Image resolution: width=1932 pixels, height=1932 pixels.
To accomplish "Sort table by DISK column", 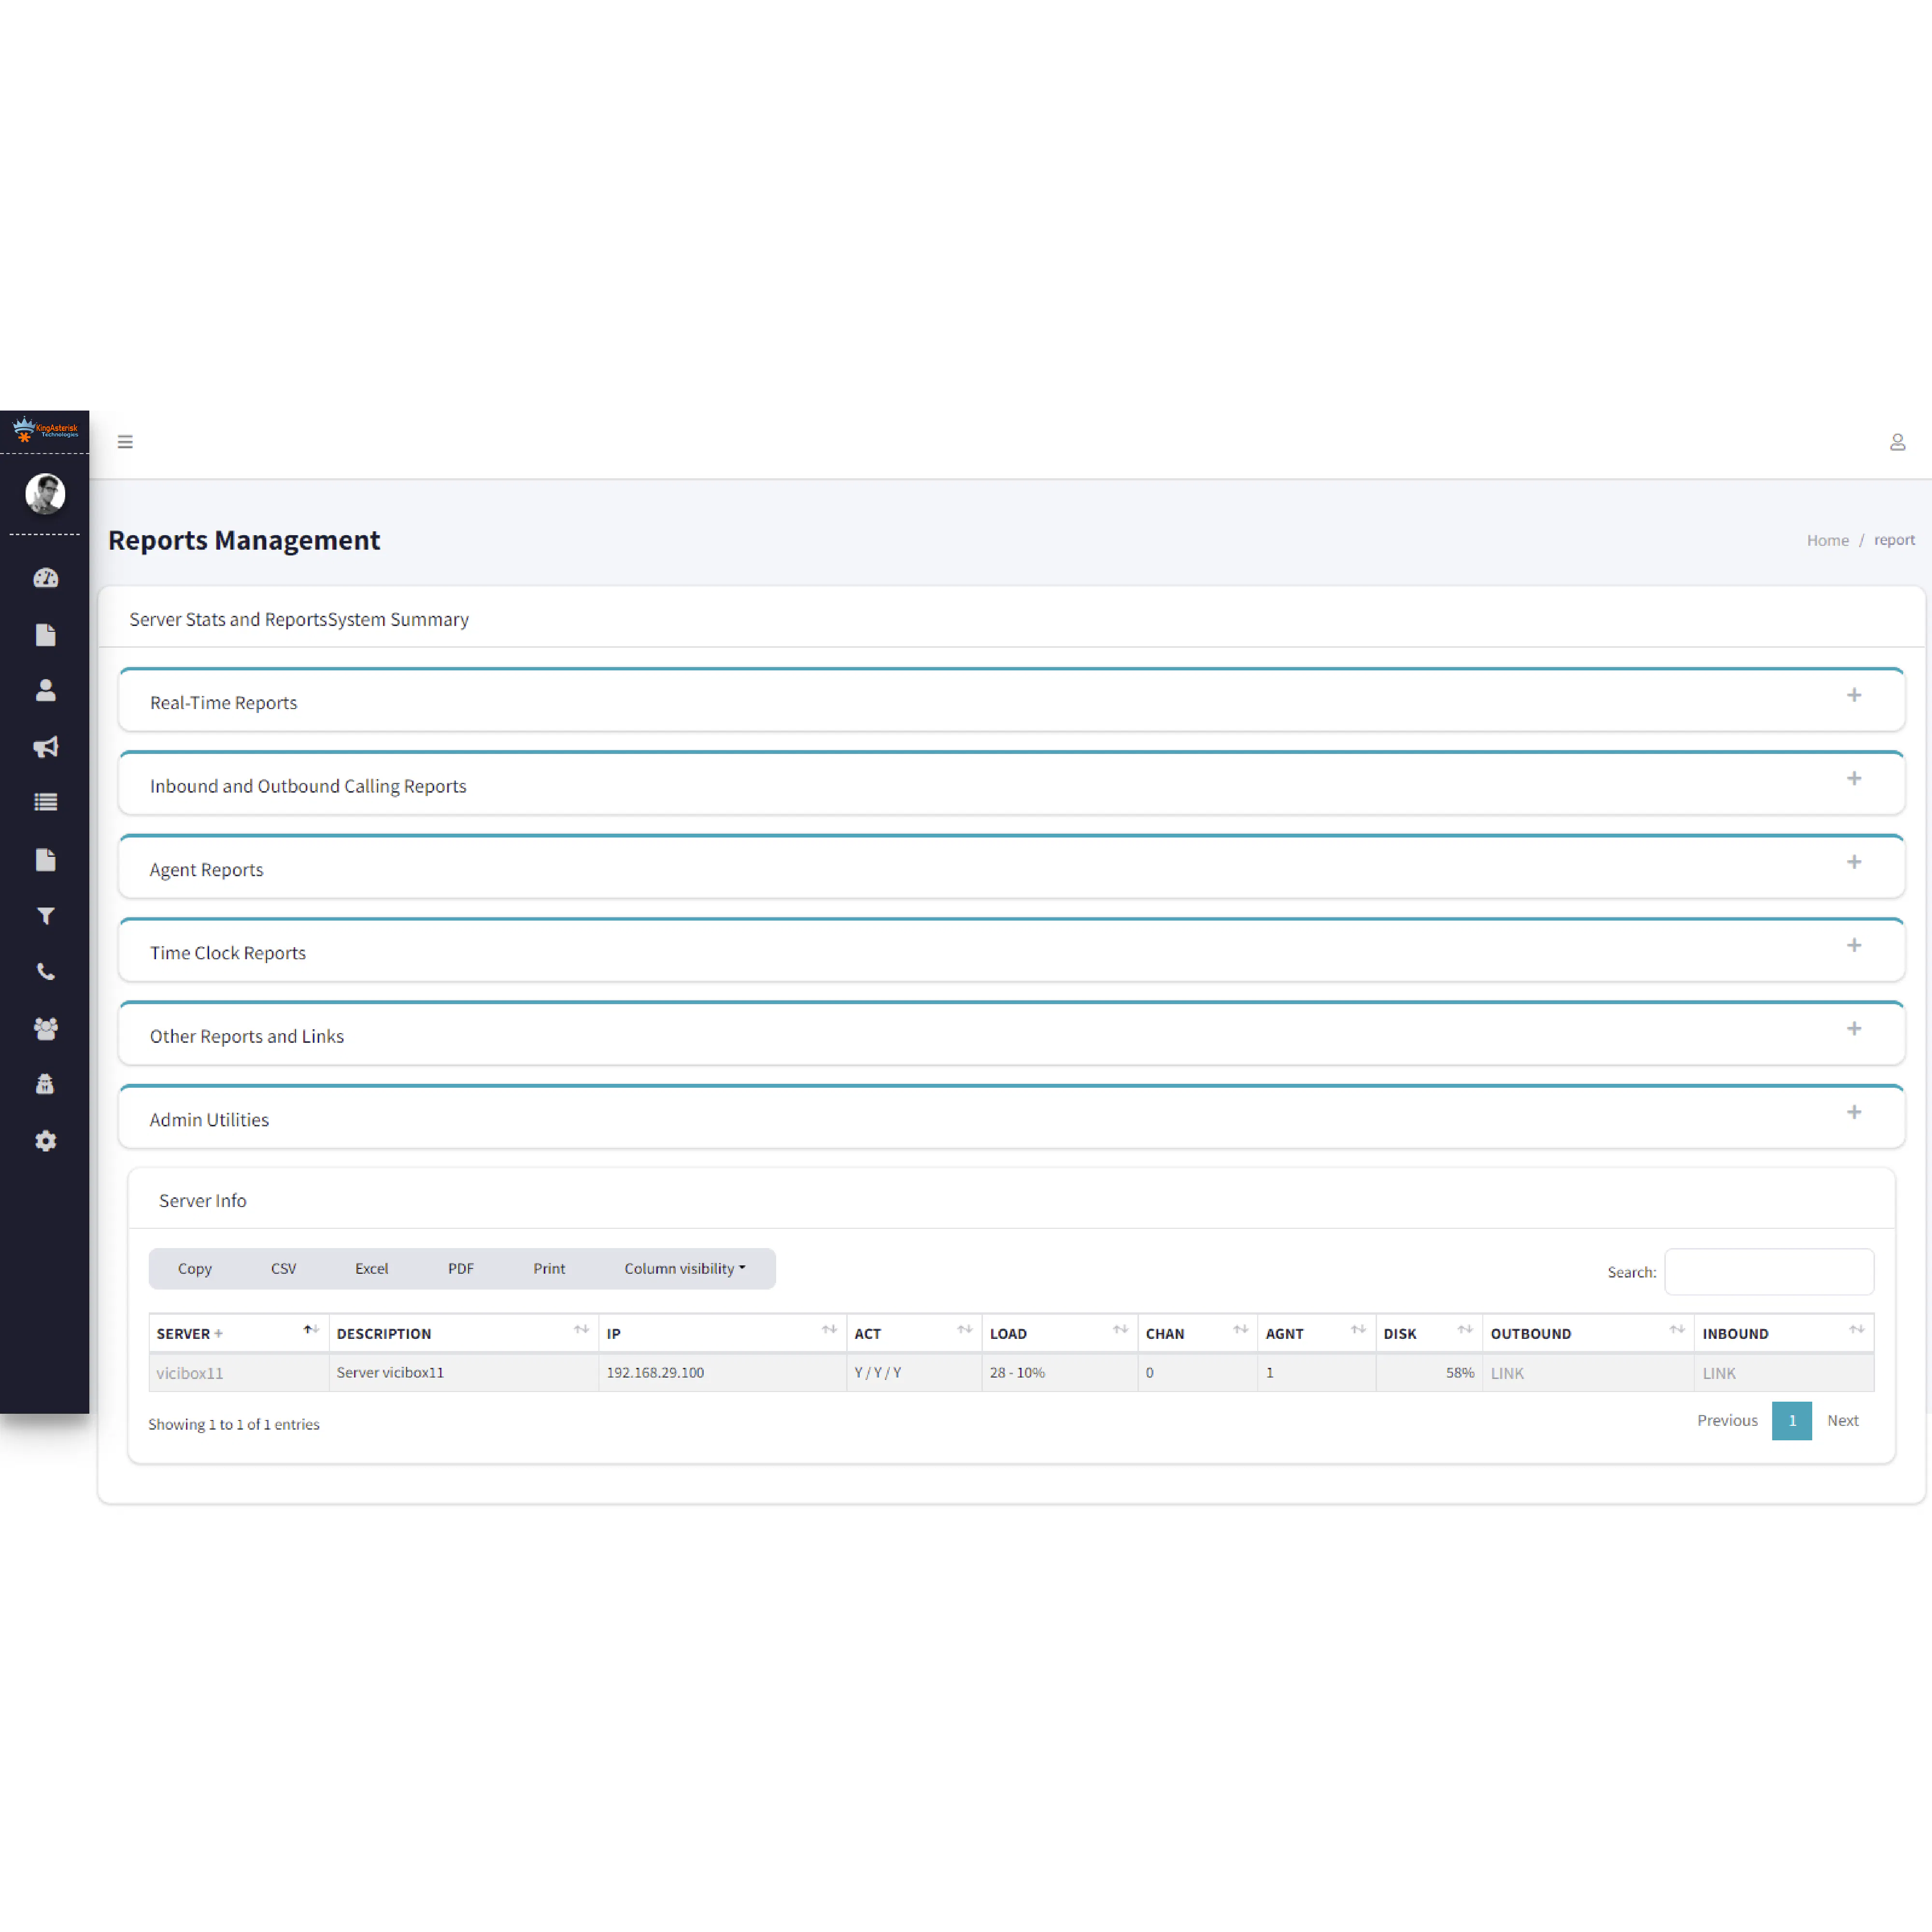I will (x=1428, y=1333).
